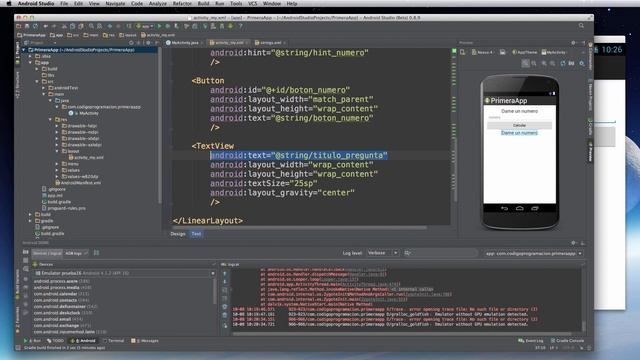Open the TODO tool window button
Screen dimensions: 640x360
coord(56,340)
